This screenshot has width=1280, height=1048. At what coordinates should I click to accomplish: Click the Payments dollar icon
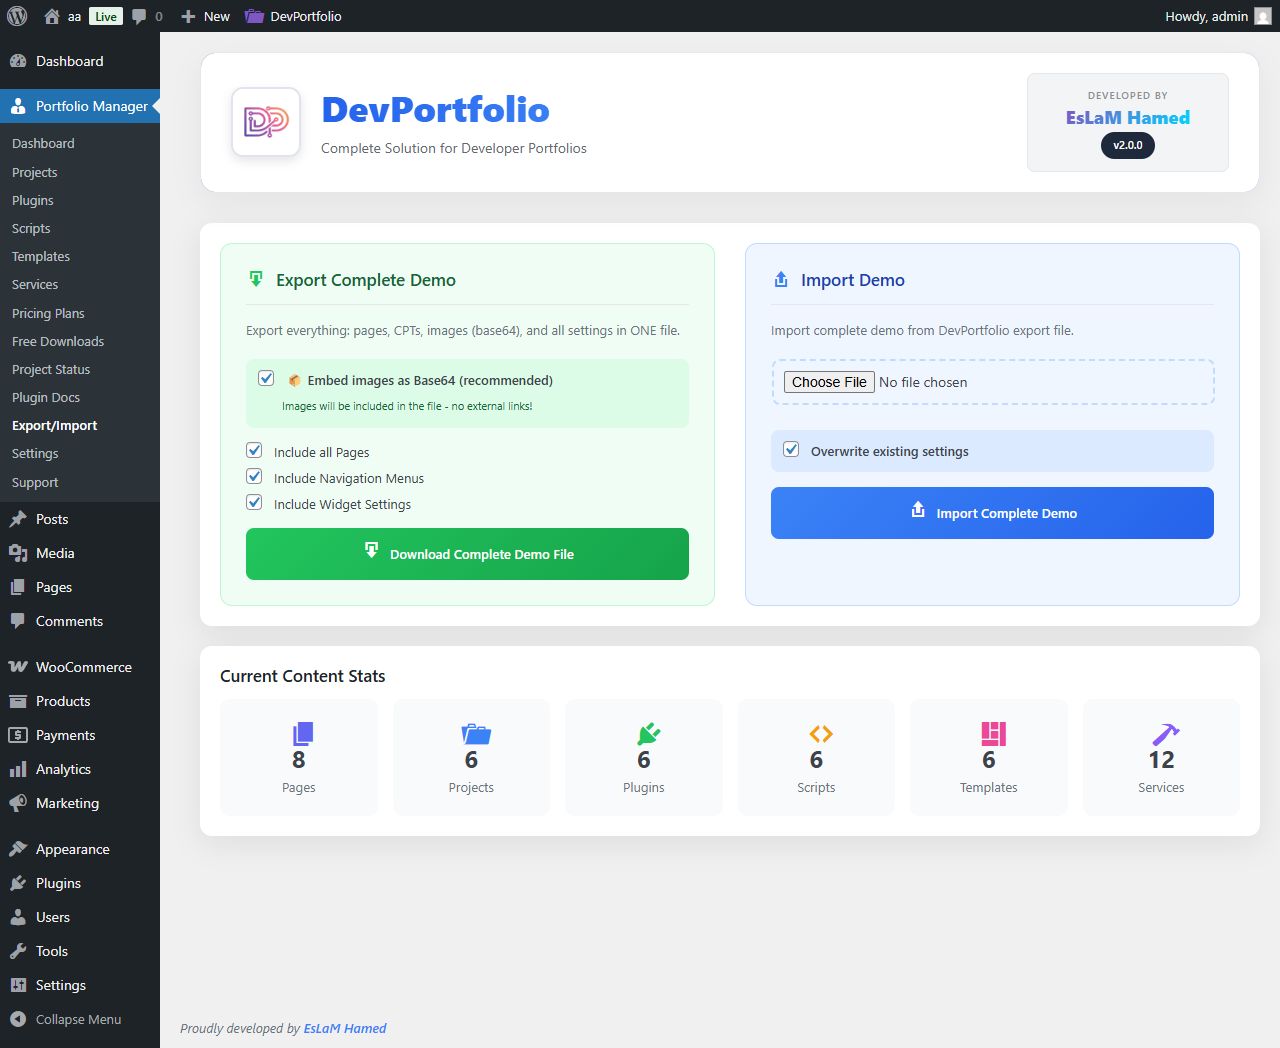(x=18, y=735)
